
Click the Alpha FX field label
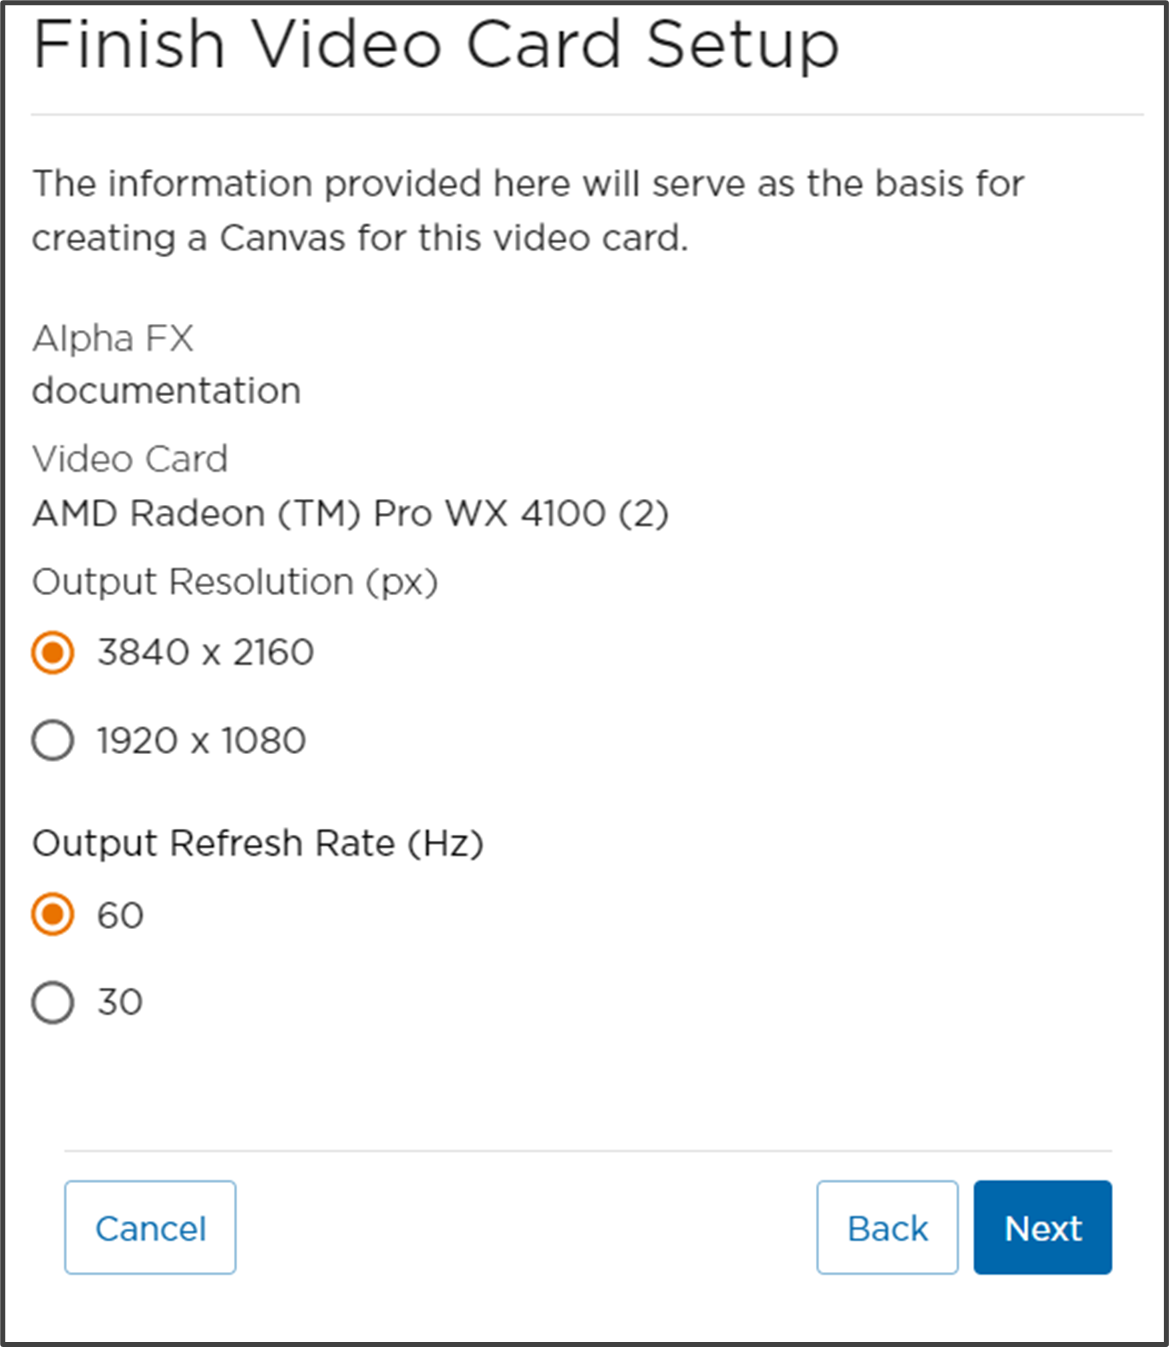[113, 339]
